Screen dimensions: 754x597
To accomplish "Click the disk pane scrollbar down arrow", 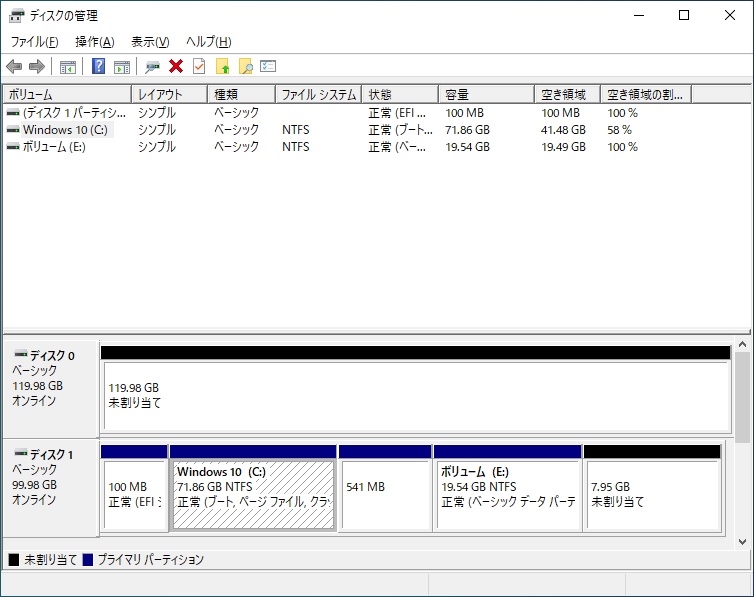I will click(x=742, y=542).
